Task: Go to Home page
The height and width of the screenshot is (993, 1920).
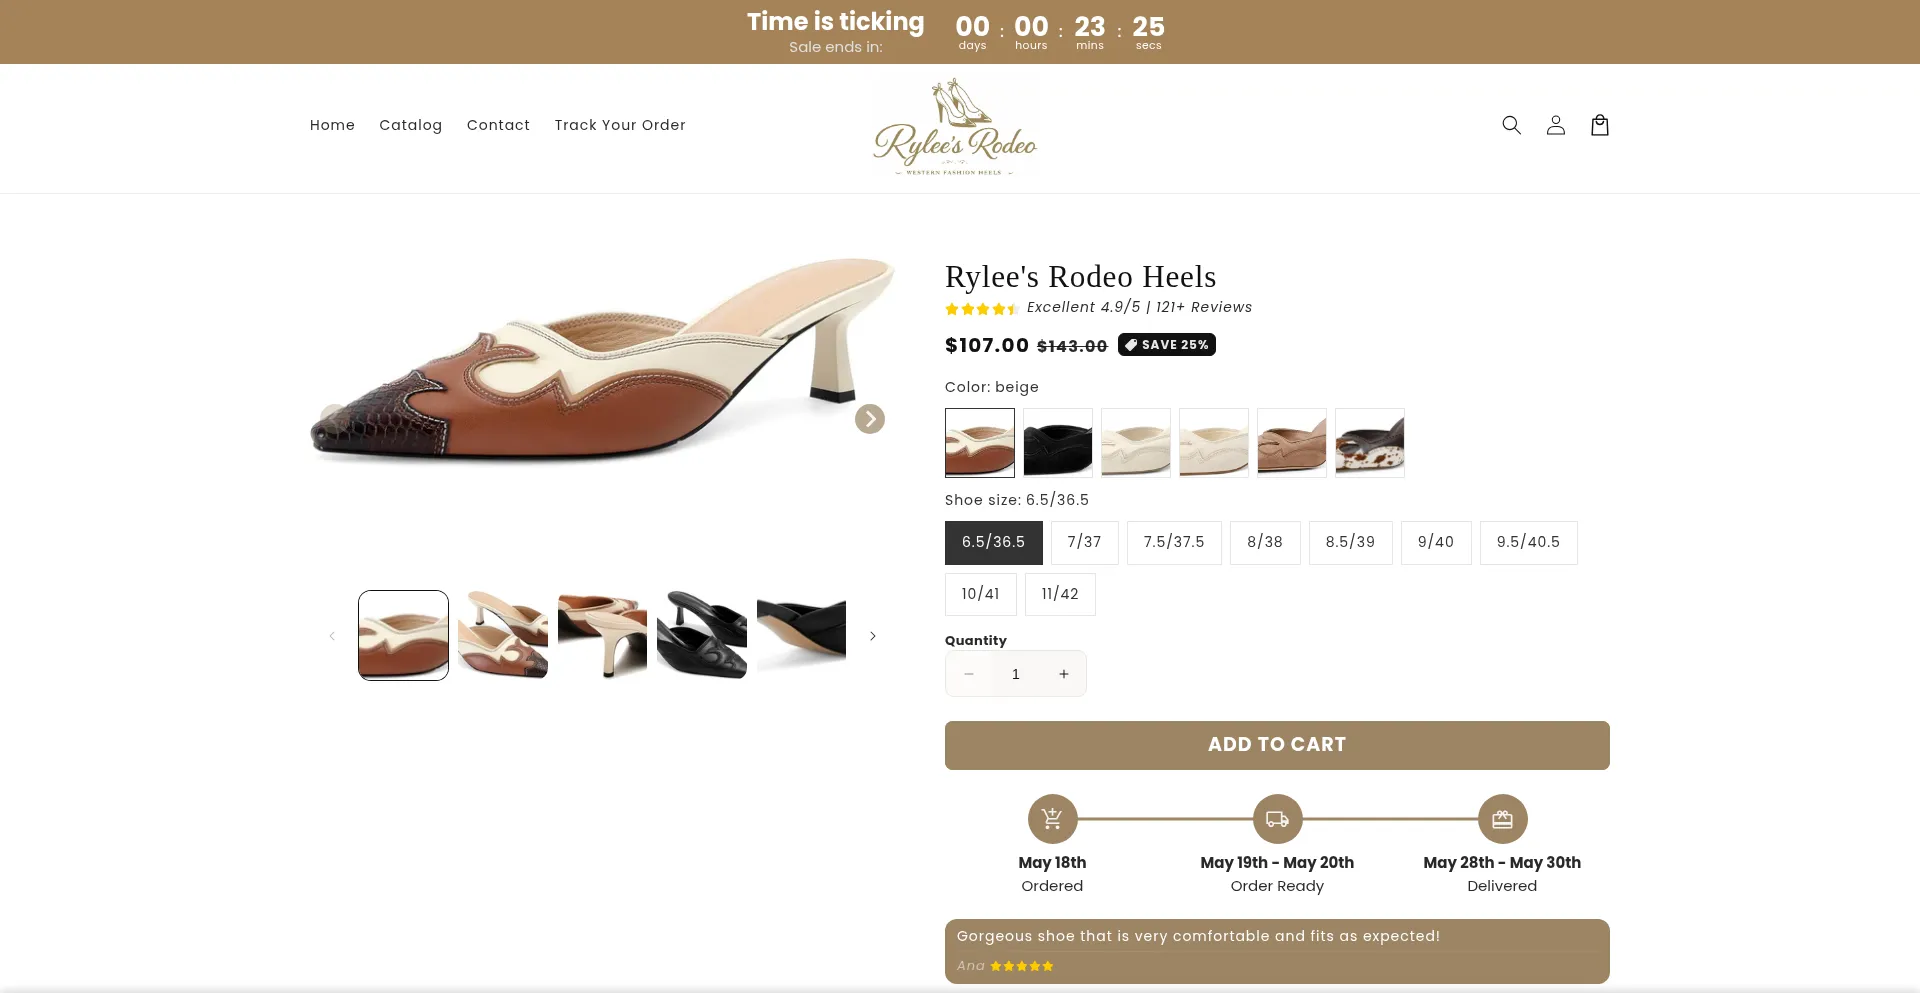Action: pyautogui.click(x=332, y=125)
